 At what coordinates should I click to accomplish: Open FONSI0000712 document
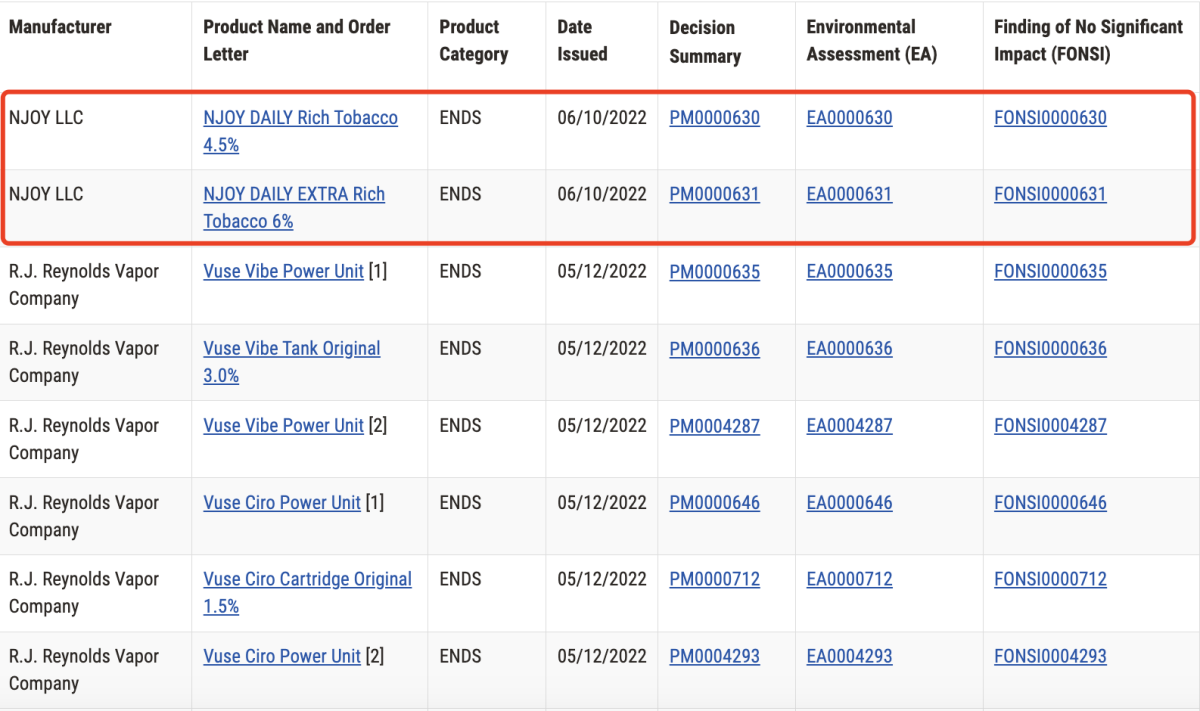click(x=1050, y=580)
